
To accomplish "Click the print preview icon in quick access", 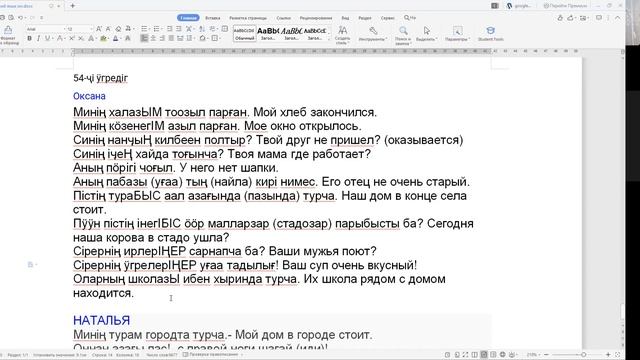I will [11, 18].
